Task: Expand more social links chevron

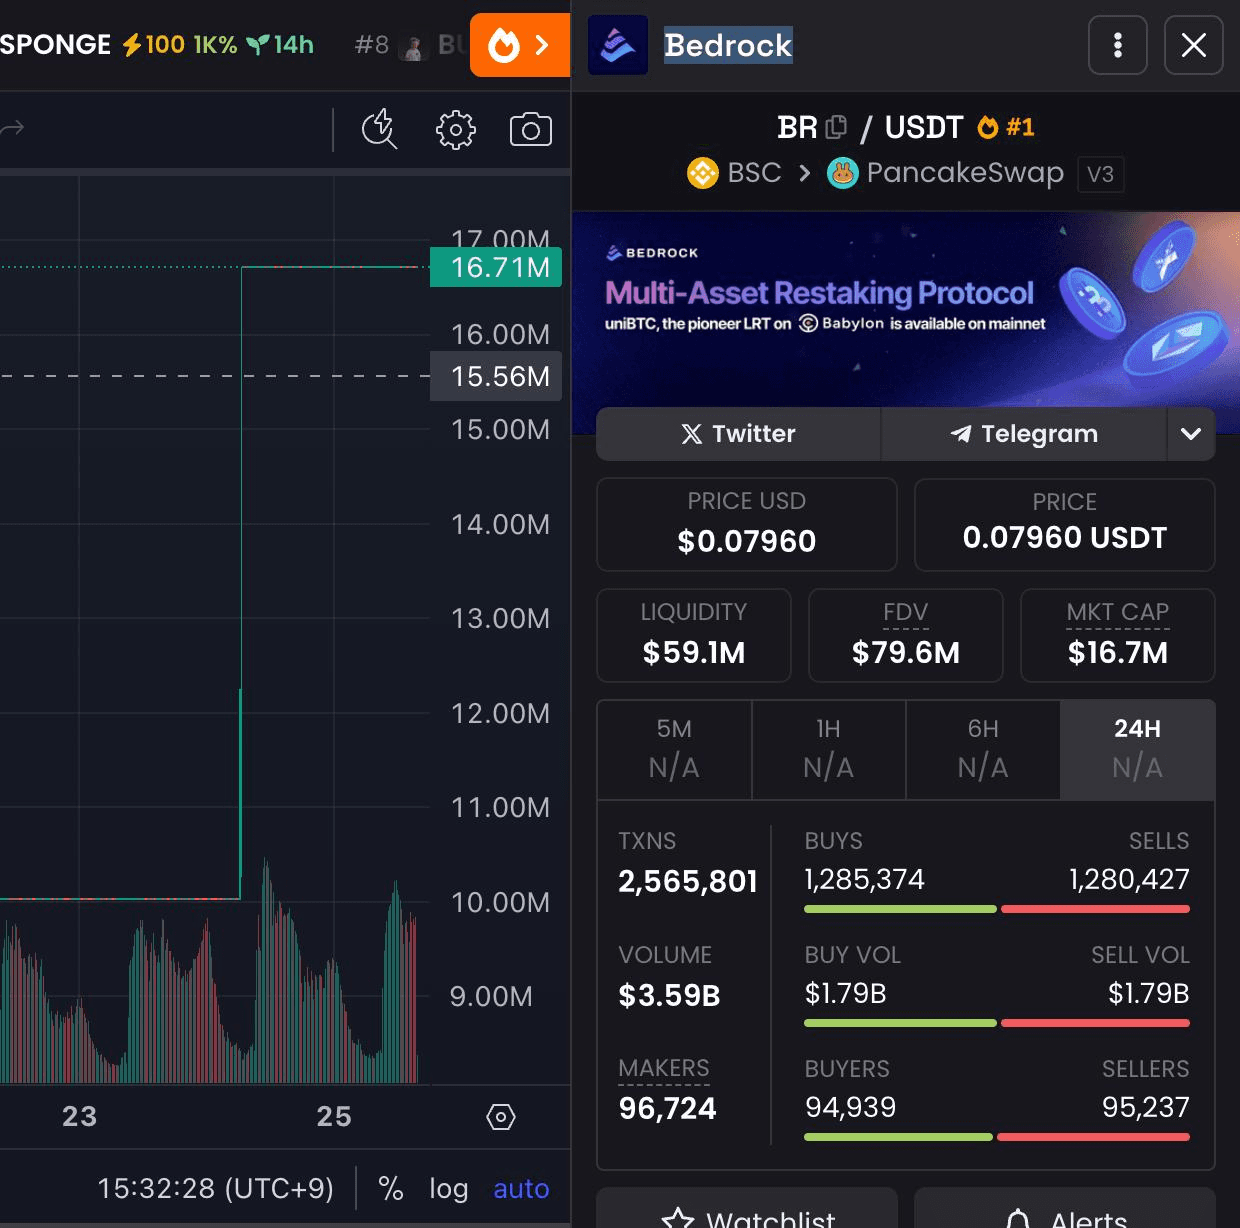Action: tap(1191, 434)
